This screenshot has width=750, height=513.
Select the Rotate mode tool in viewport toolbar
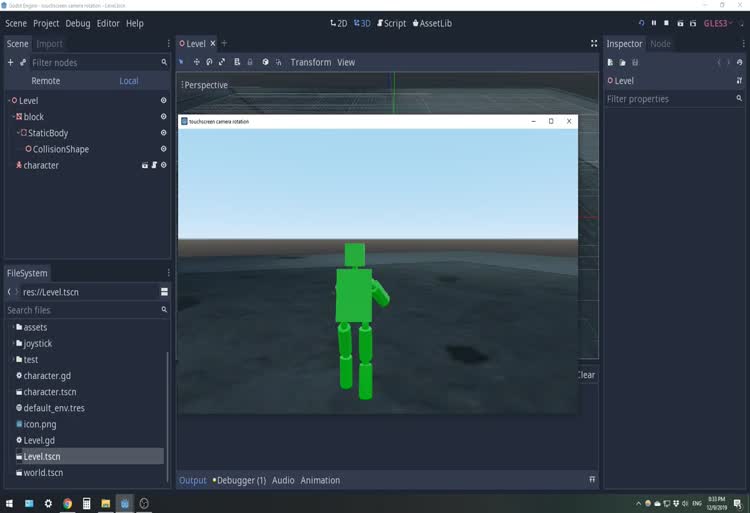pyautogui.click(x=209, y=62)
